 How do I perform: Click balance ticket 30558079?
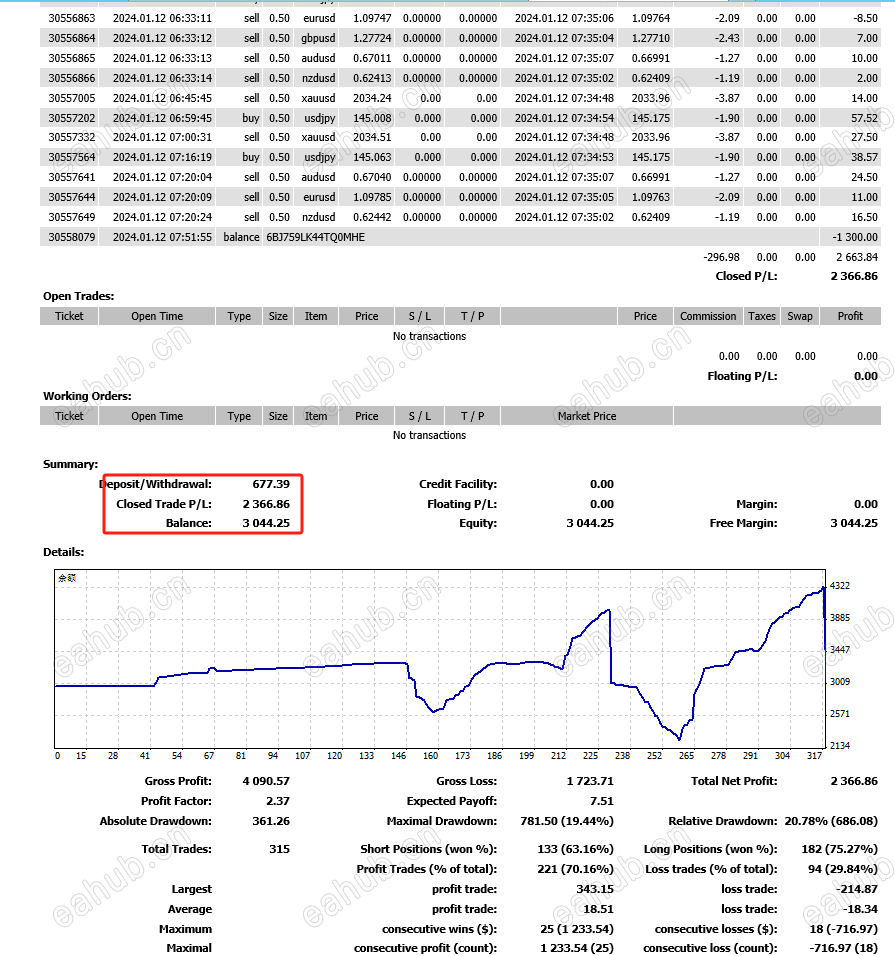[72, 237]
